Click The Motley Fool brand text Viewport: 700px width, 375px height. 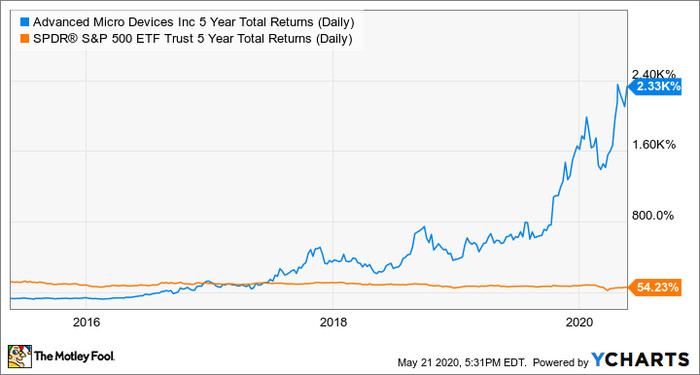pos(75,357)
